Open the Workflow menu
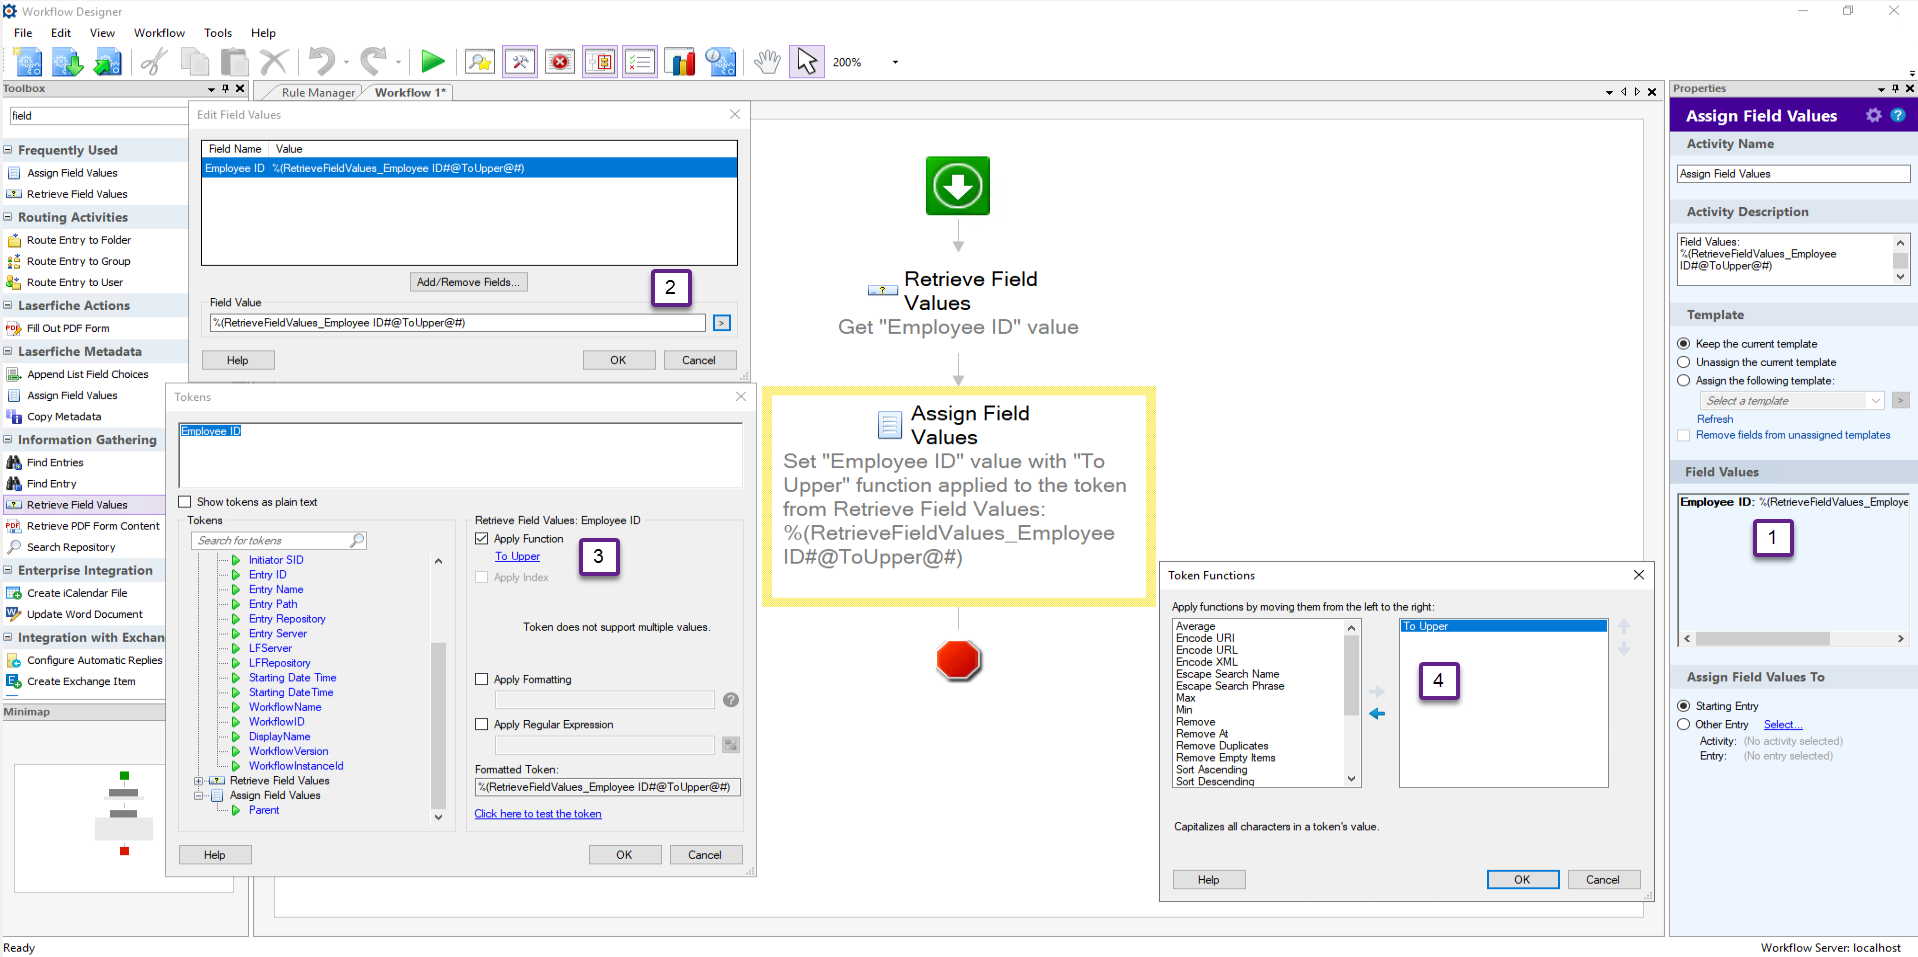Viewport: 1918px width, 957px height. point(159,33)
